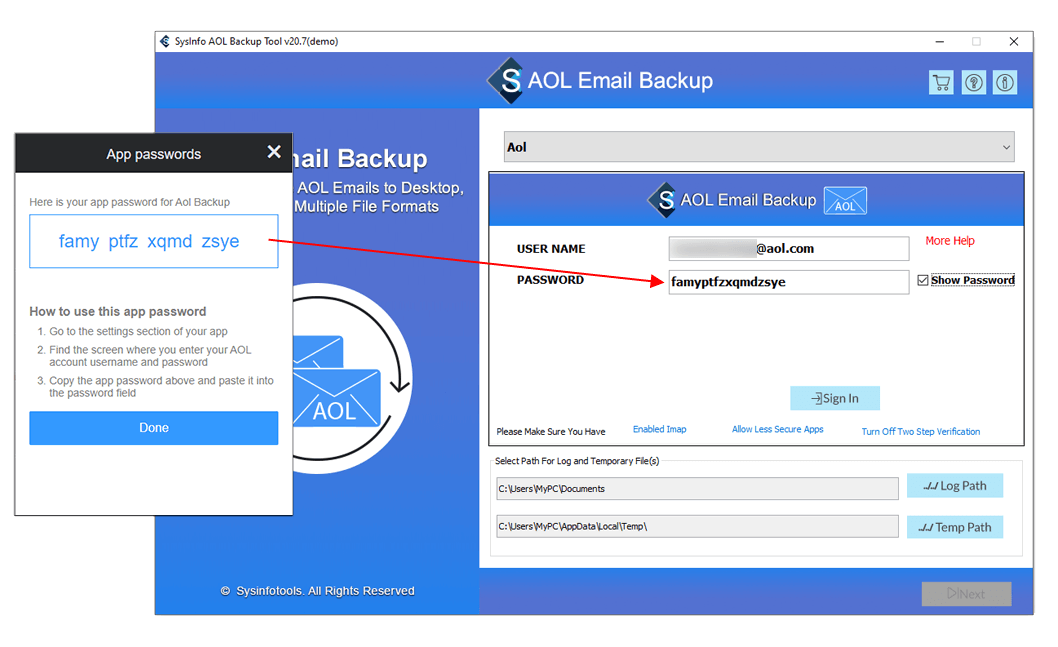
Task: Click the AOL envelope badge next to the heading
Action: [x=845, y=200]
